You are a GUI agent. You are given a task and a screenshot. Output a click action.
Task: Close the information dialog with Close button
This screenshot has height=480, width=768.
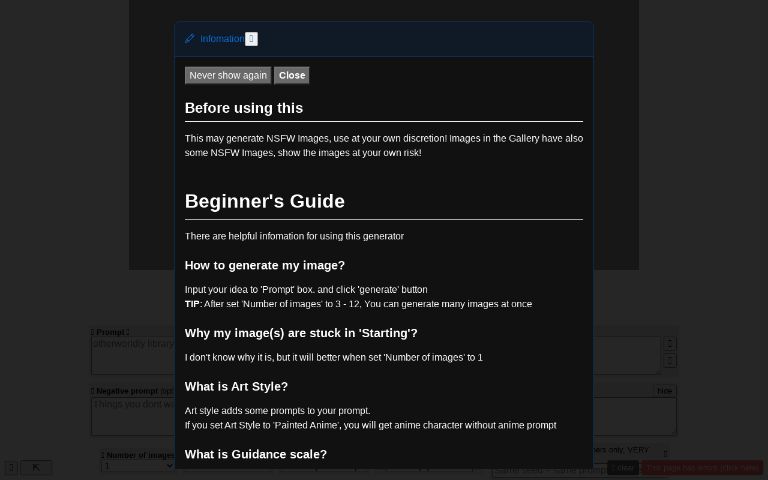(292, 75)
